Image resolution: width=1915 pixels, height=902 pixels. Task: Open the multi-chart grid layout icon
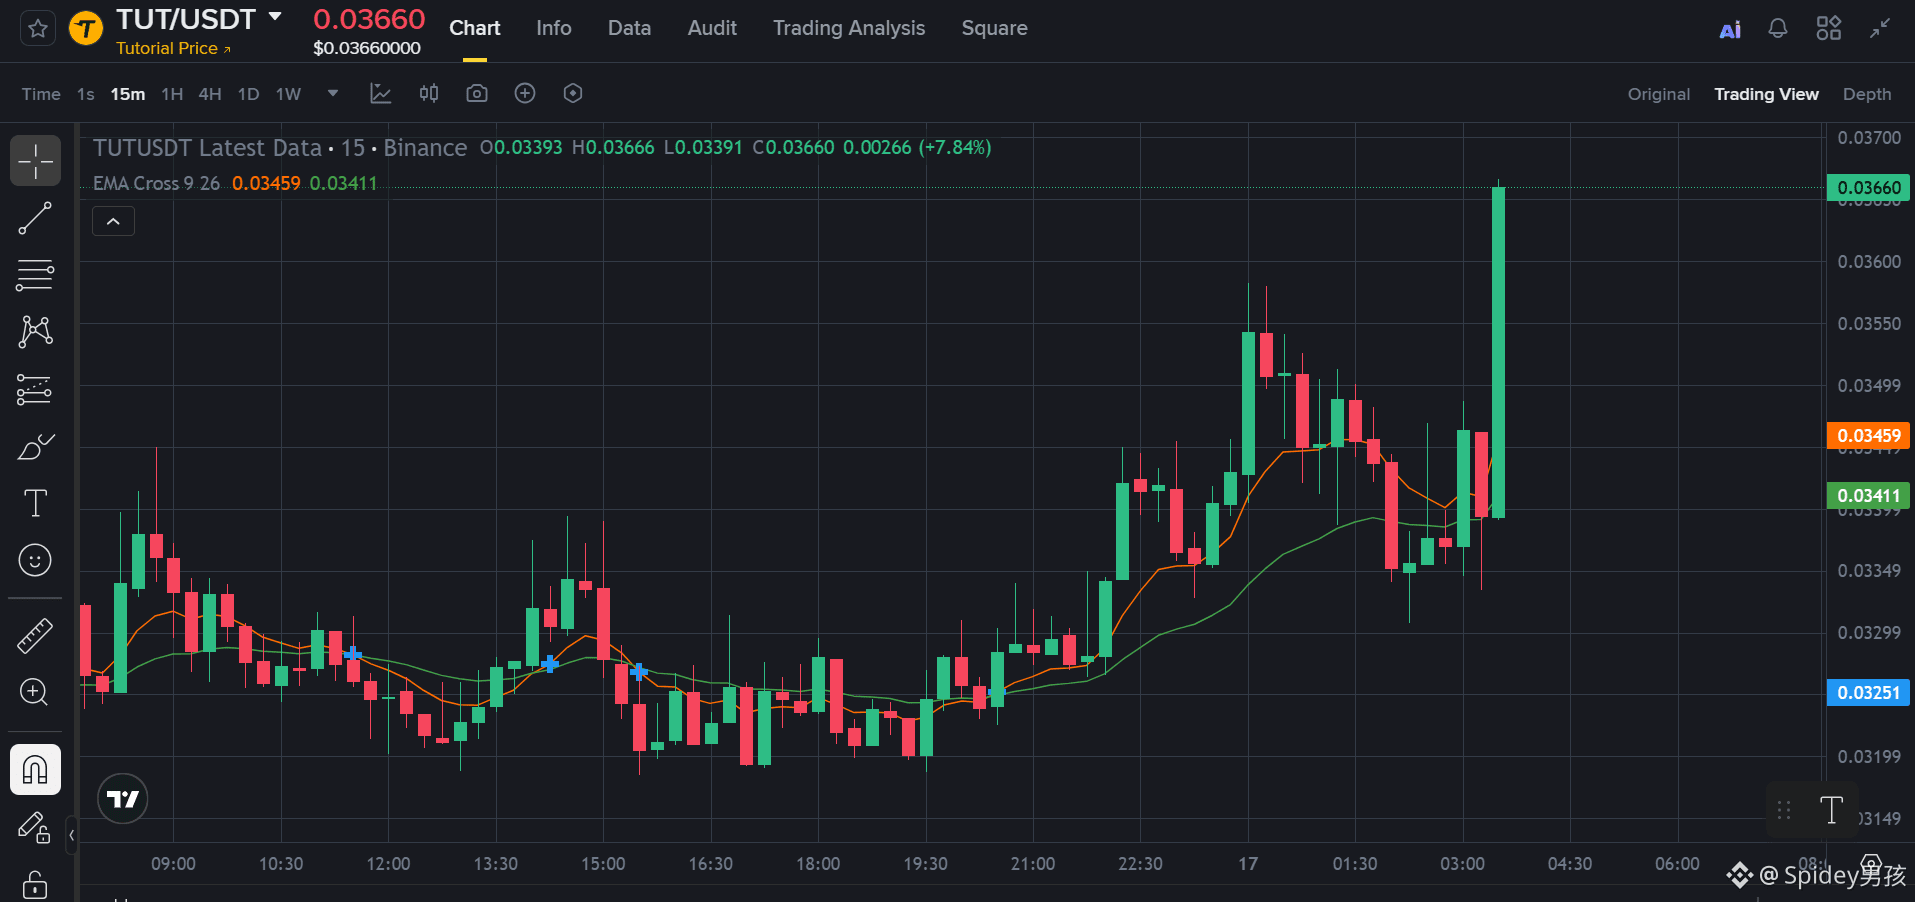tap(1829, 28)
